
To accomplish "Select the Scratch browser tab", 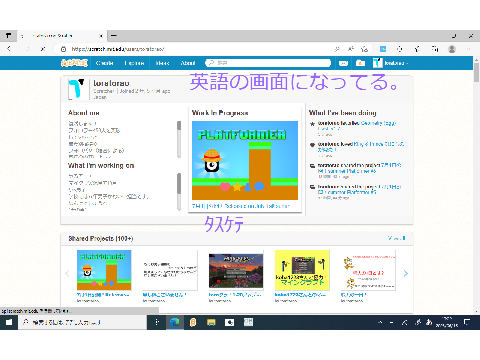I will click(x=62, y=36).
